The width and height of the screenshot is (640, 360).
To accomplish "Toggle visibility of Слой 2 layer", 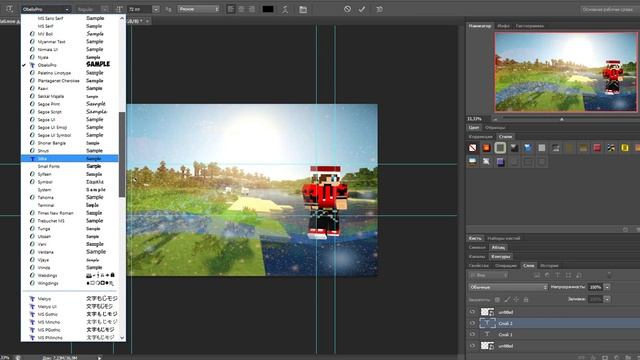I will pos(472,323).
